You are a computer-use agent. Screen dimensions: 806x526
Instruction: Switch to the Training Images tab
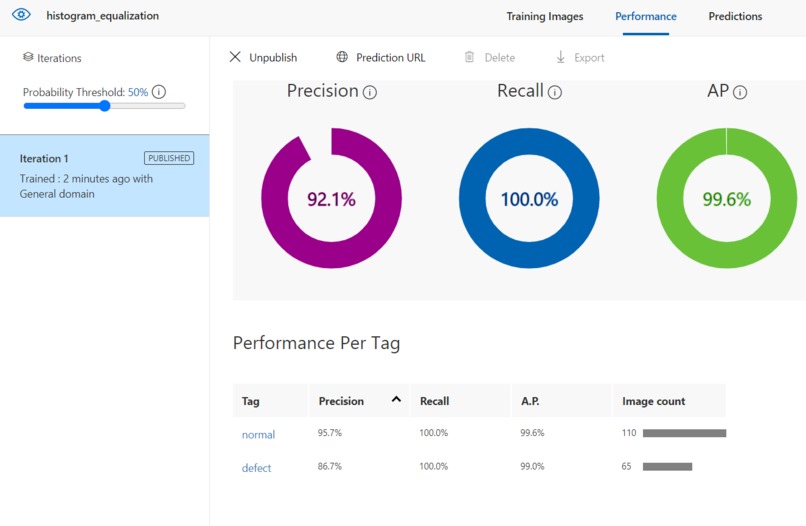point(544,16)
